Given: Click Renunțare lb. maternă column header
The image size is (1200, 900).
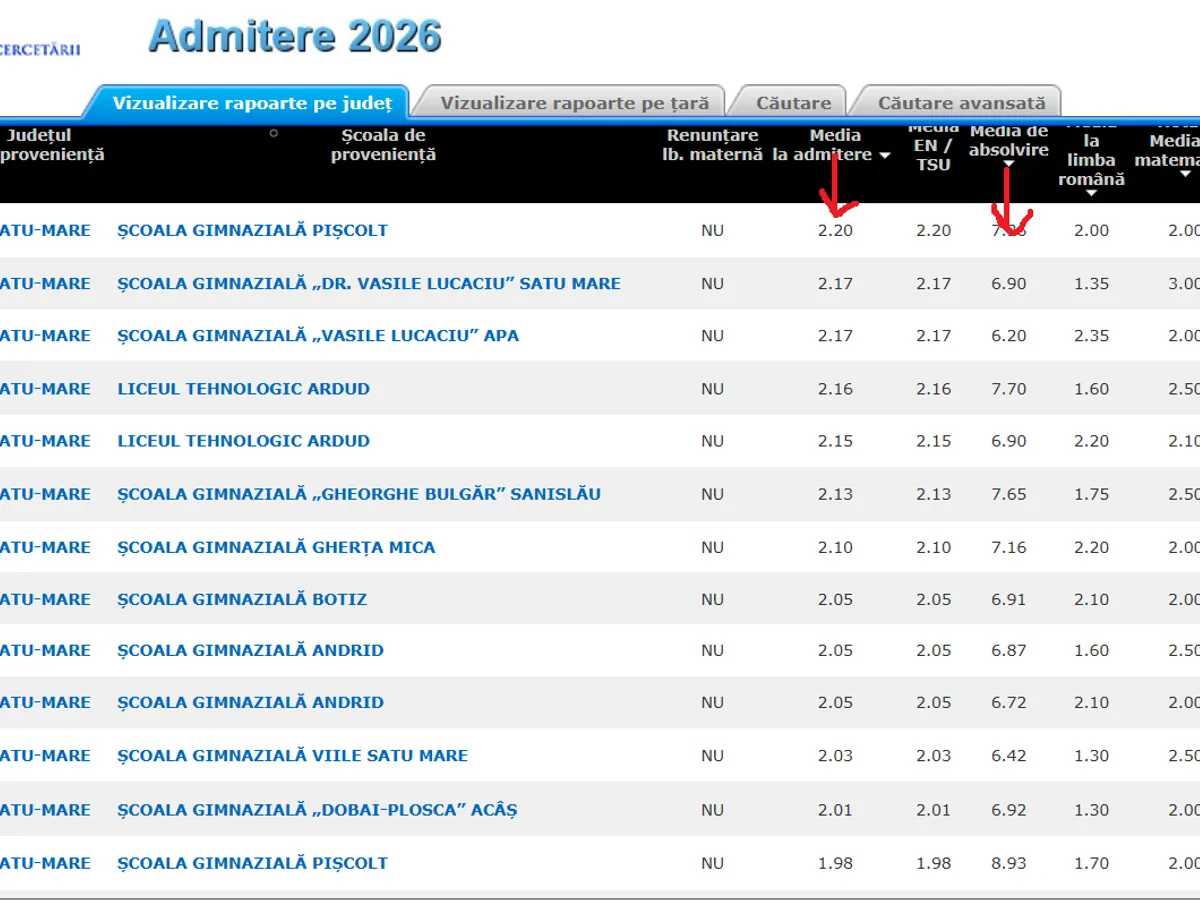Looking at the screenshot, I should coord(713,145).
